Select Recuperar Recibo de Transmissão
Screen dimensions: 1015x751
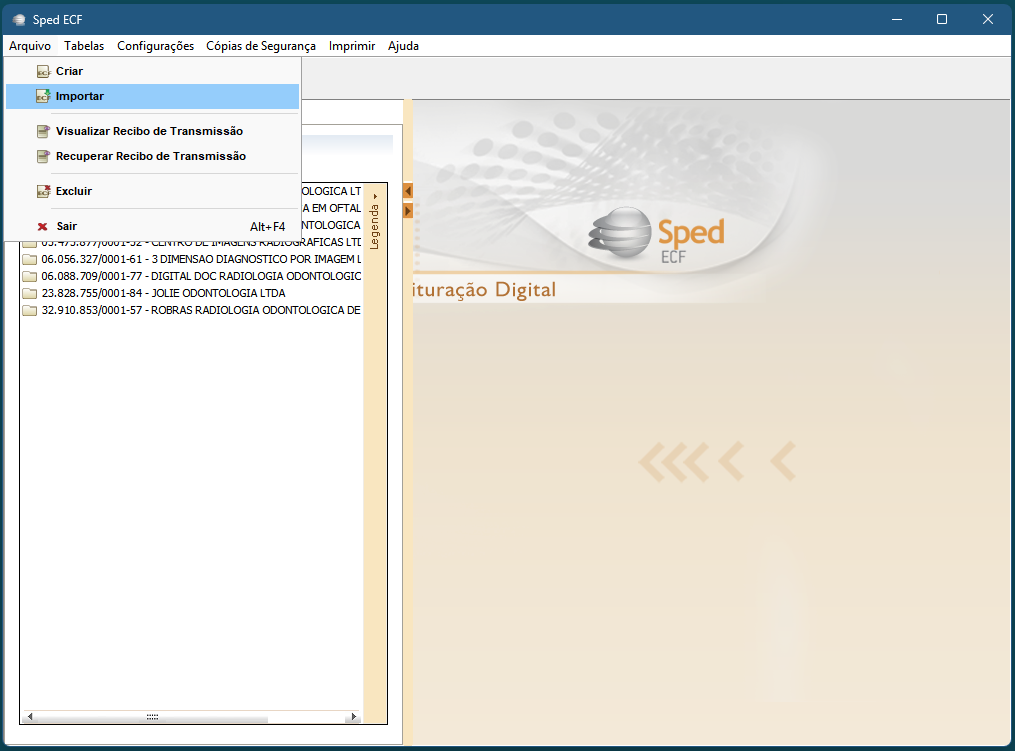(x=152, y=157)
